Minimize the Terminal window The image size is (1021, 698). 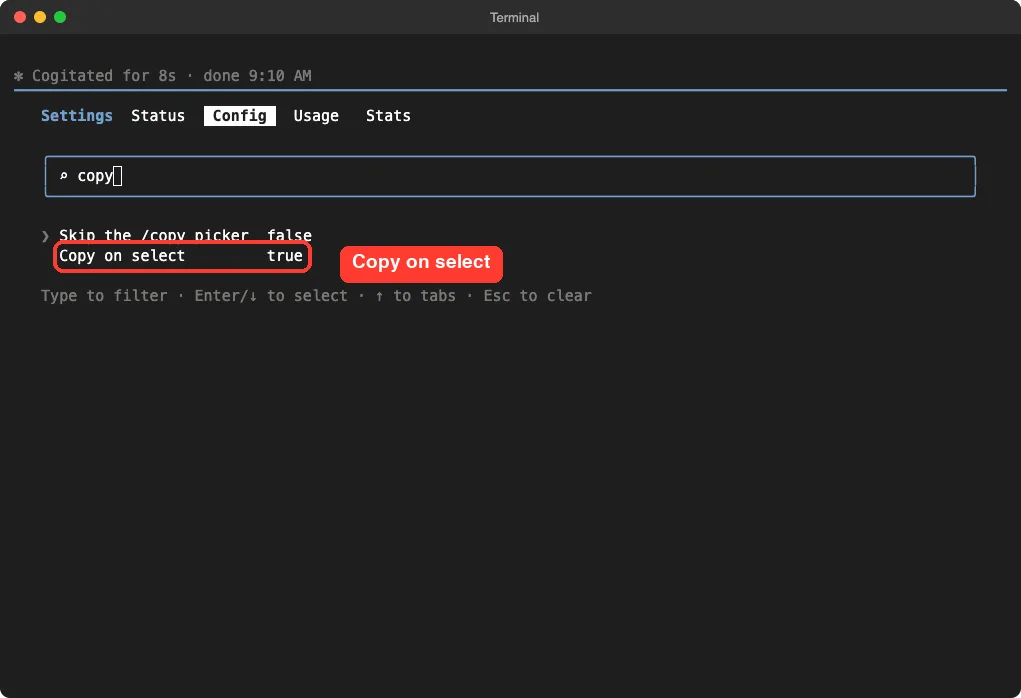[x=40, y=17]
